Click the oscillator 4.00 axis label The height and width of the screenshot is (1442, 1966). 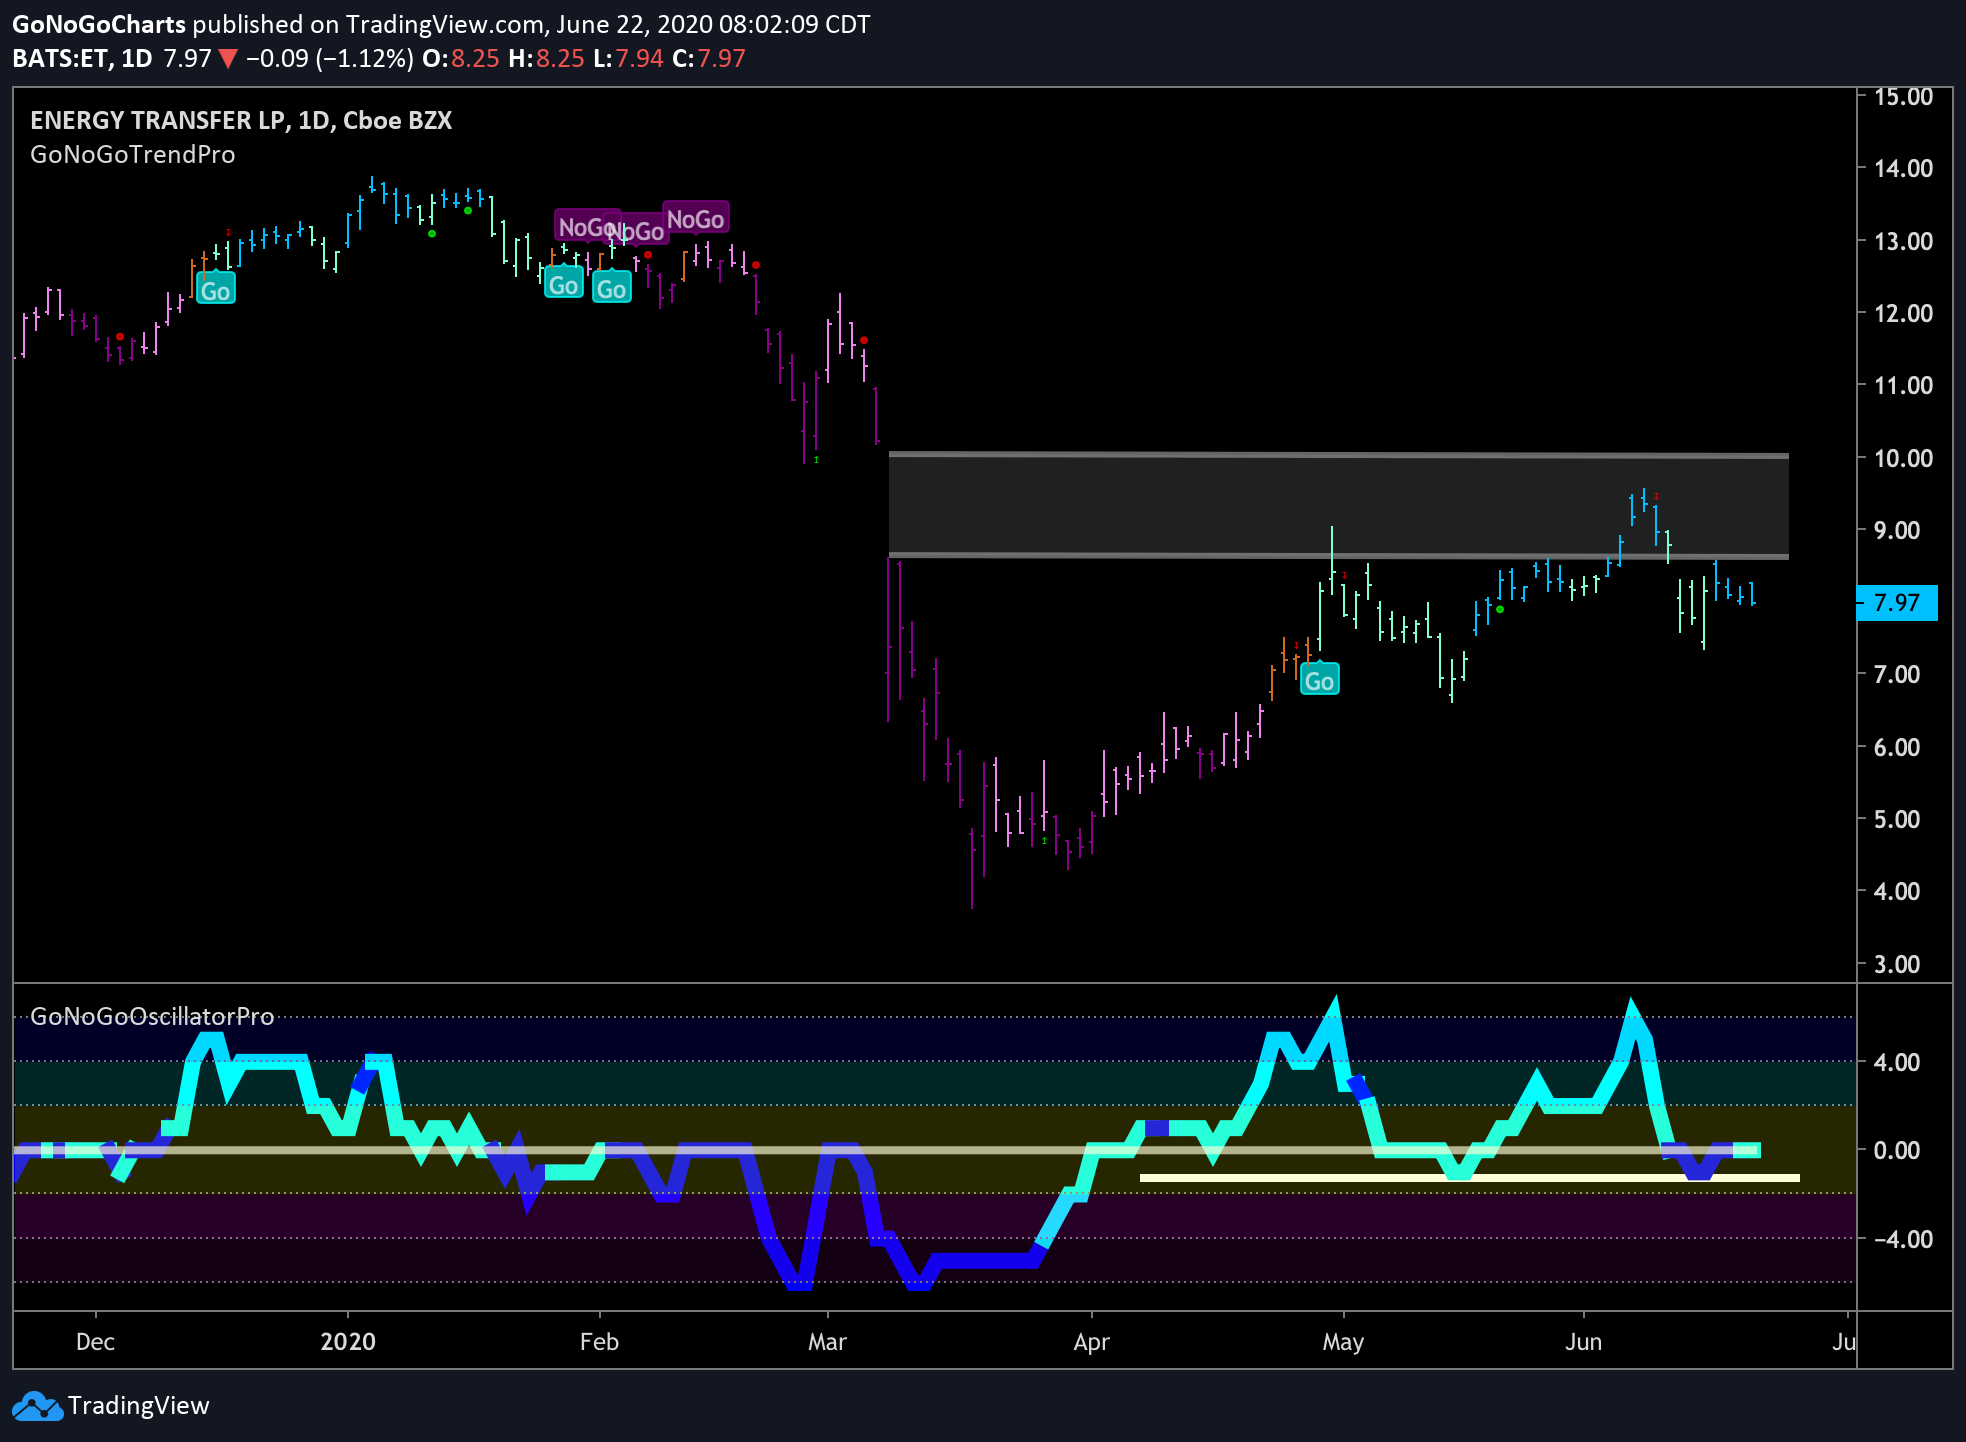pos(1896,1062)
